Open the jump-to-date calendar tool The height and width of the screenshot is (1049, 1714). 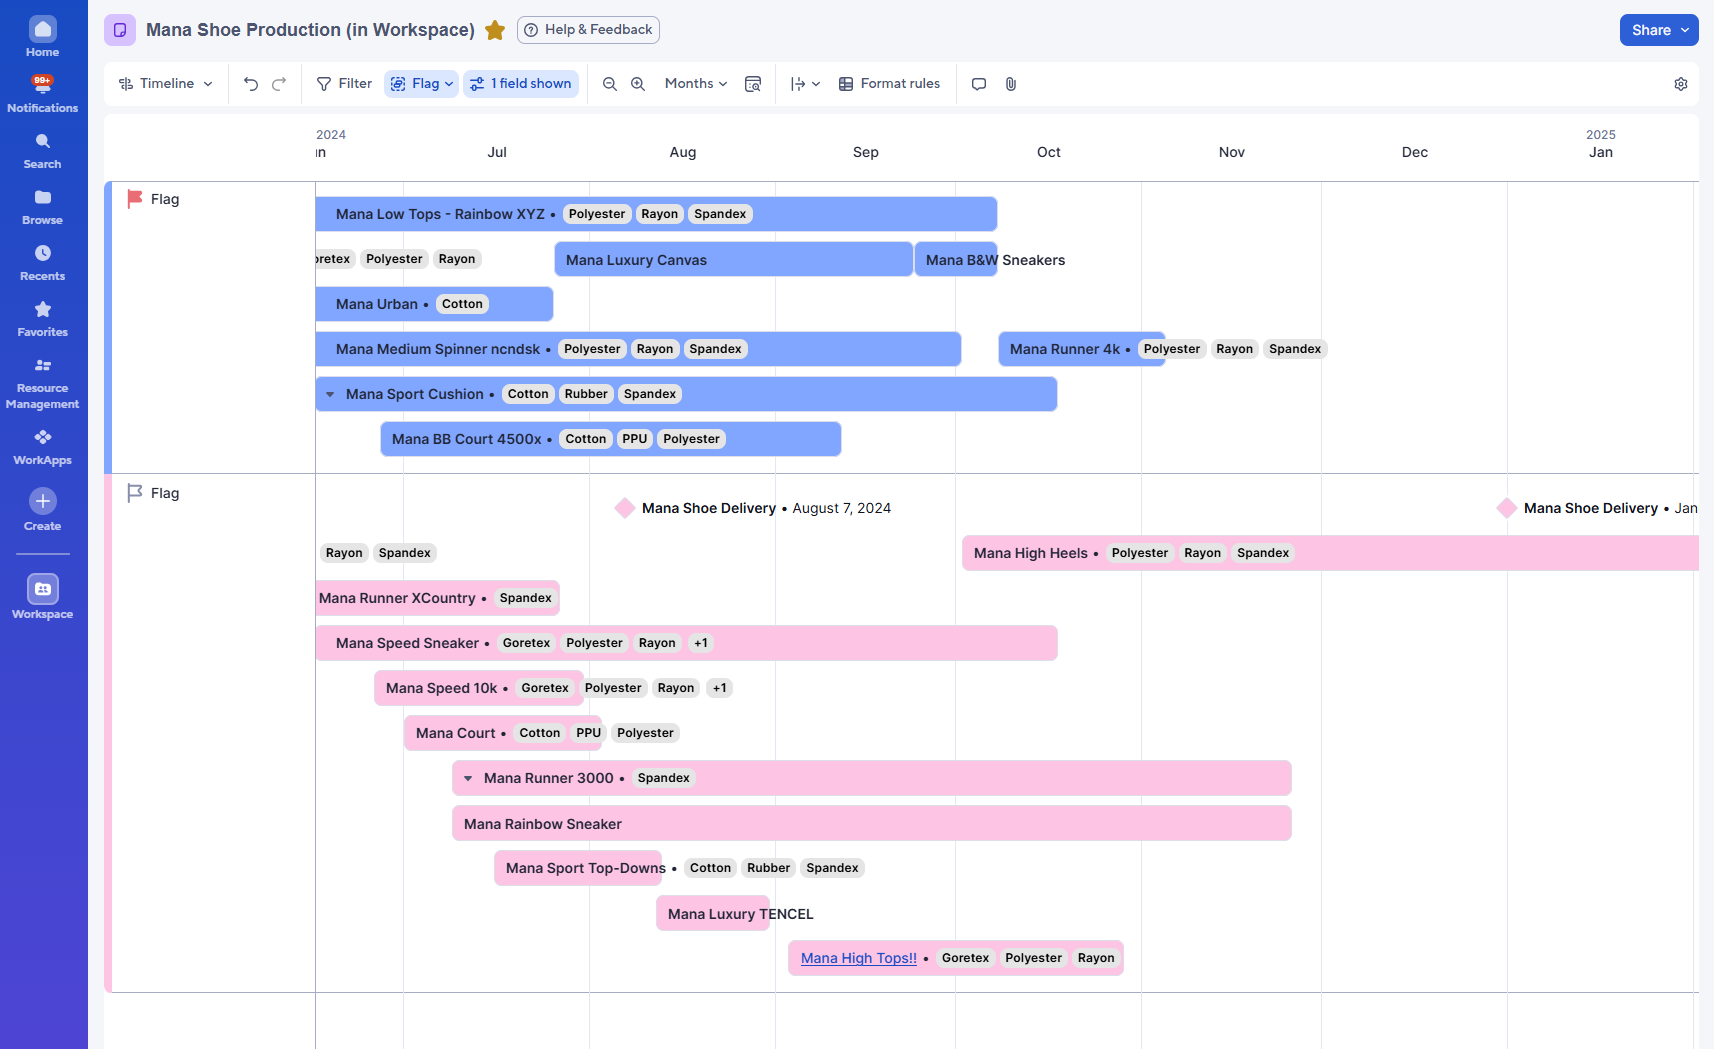[x=753, y=83]
